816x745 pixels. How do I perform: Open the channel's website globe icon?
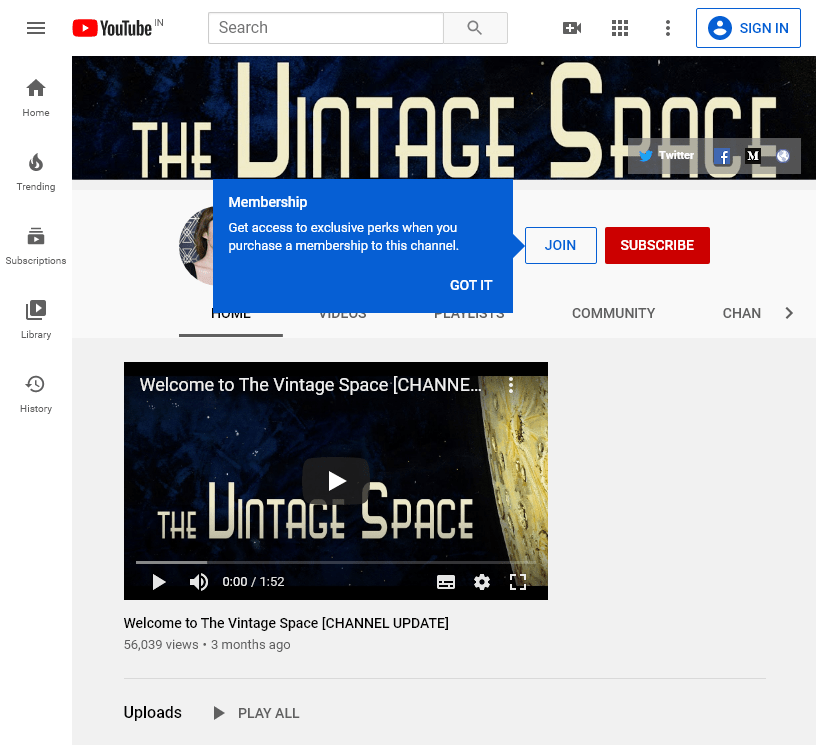(x=783, y=156)
